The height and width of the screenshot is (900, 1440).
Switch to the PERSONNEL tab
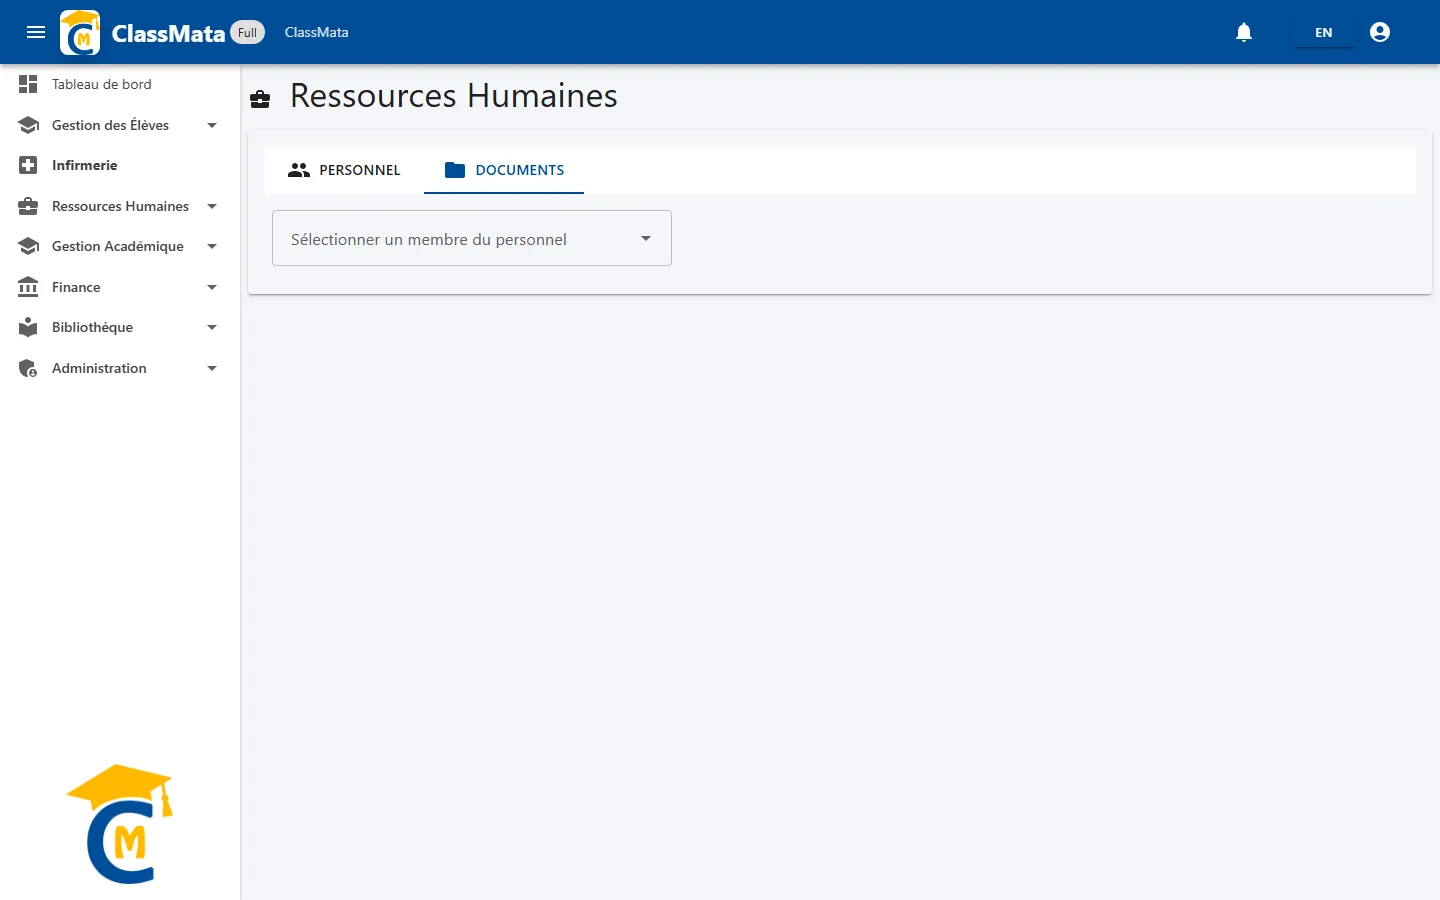[x=344, y=170]
